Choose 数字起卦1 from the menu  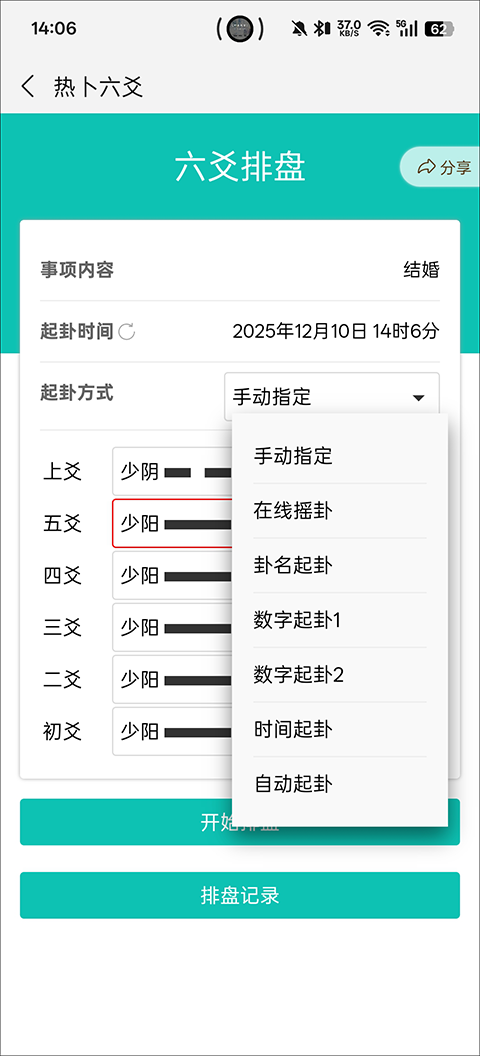(340, 620)
